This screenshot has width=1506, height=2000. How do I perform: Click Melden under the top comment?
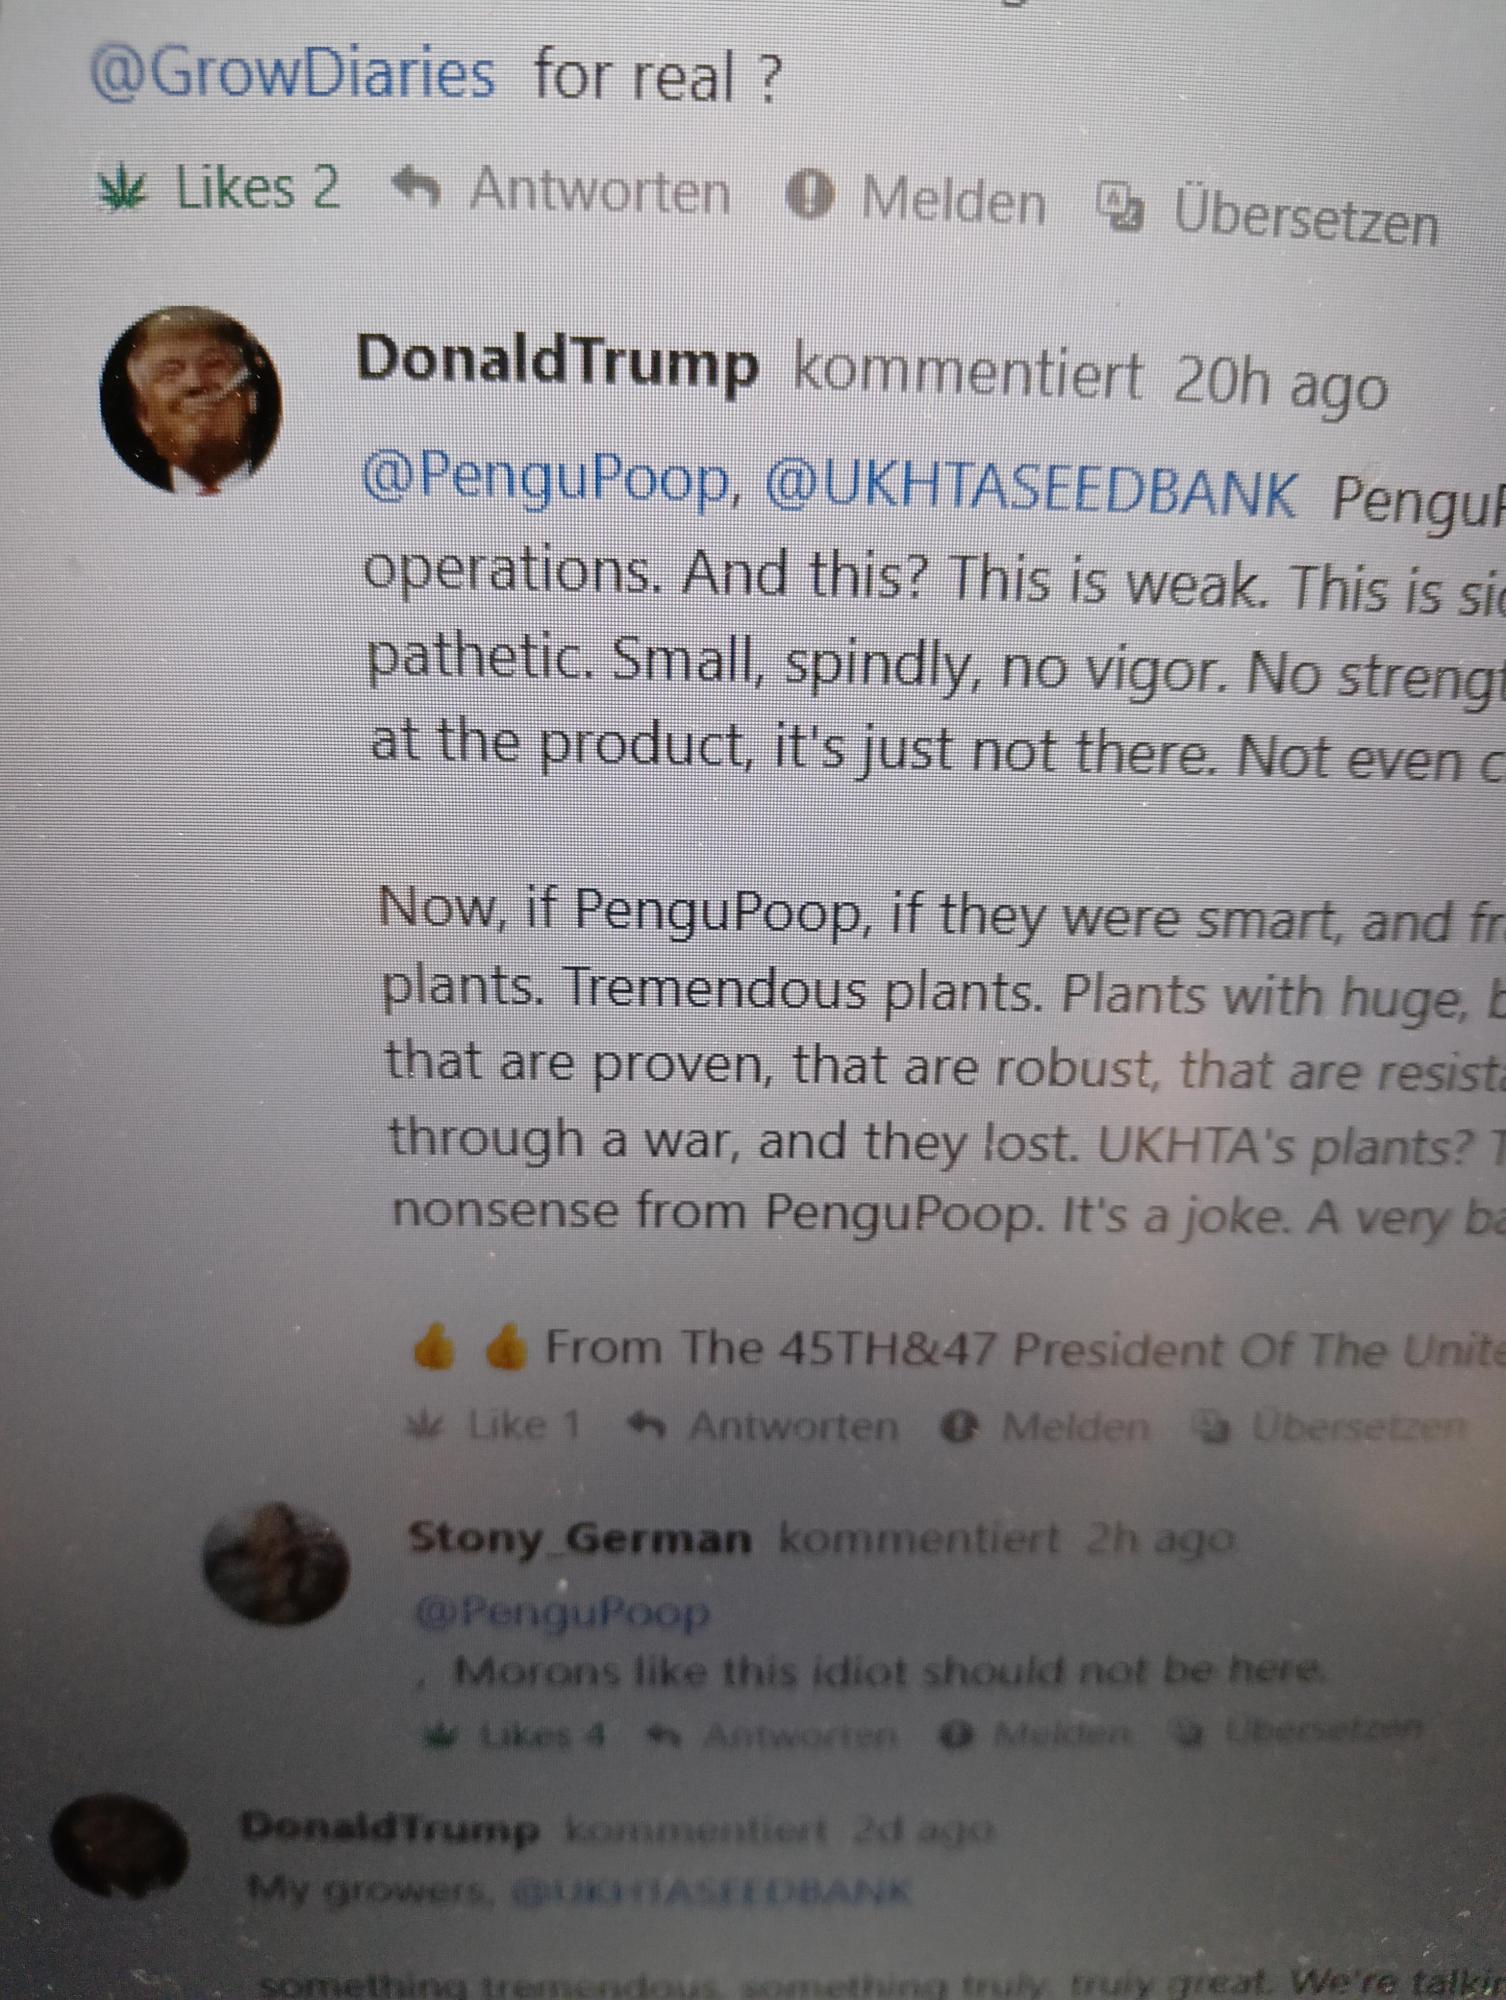pyautogui.click(x=954, y=201)
